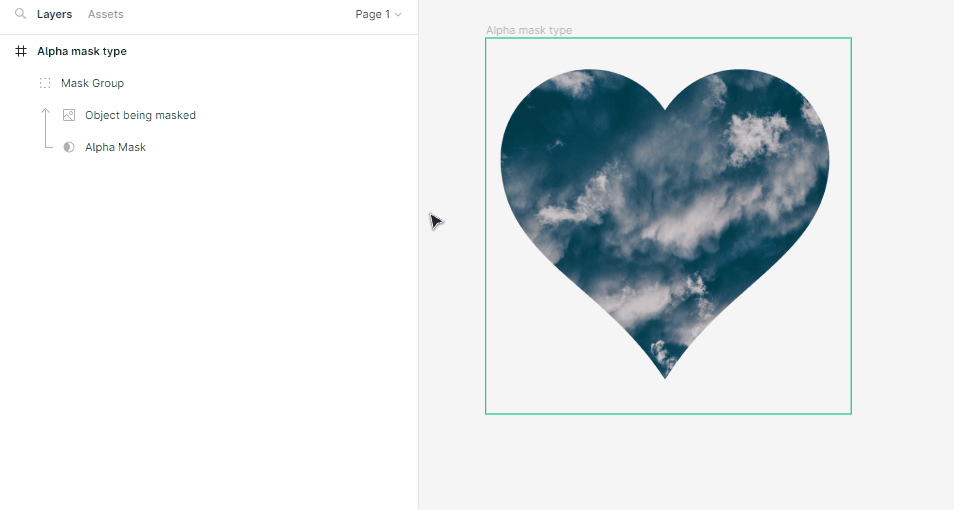
Task: Select the Alpha Mask layer name
Action: tap(115, 147)
